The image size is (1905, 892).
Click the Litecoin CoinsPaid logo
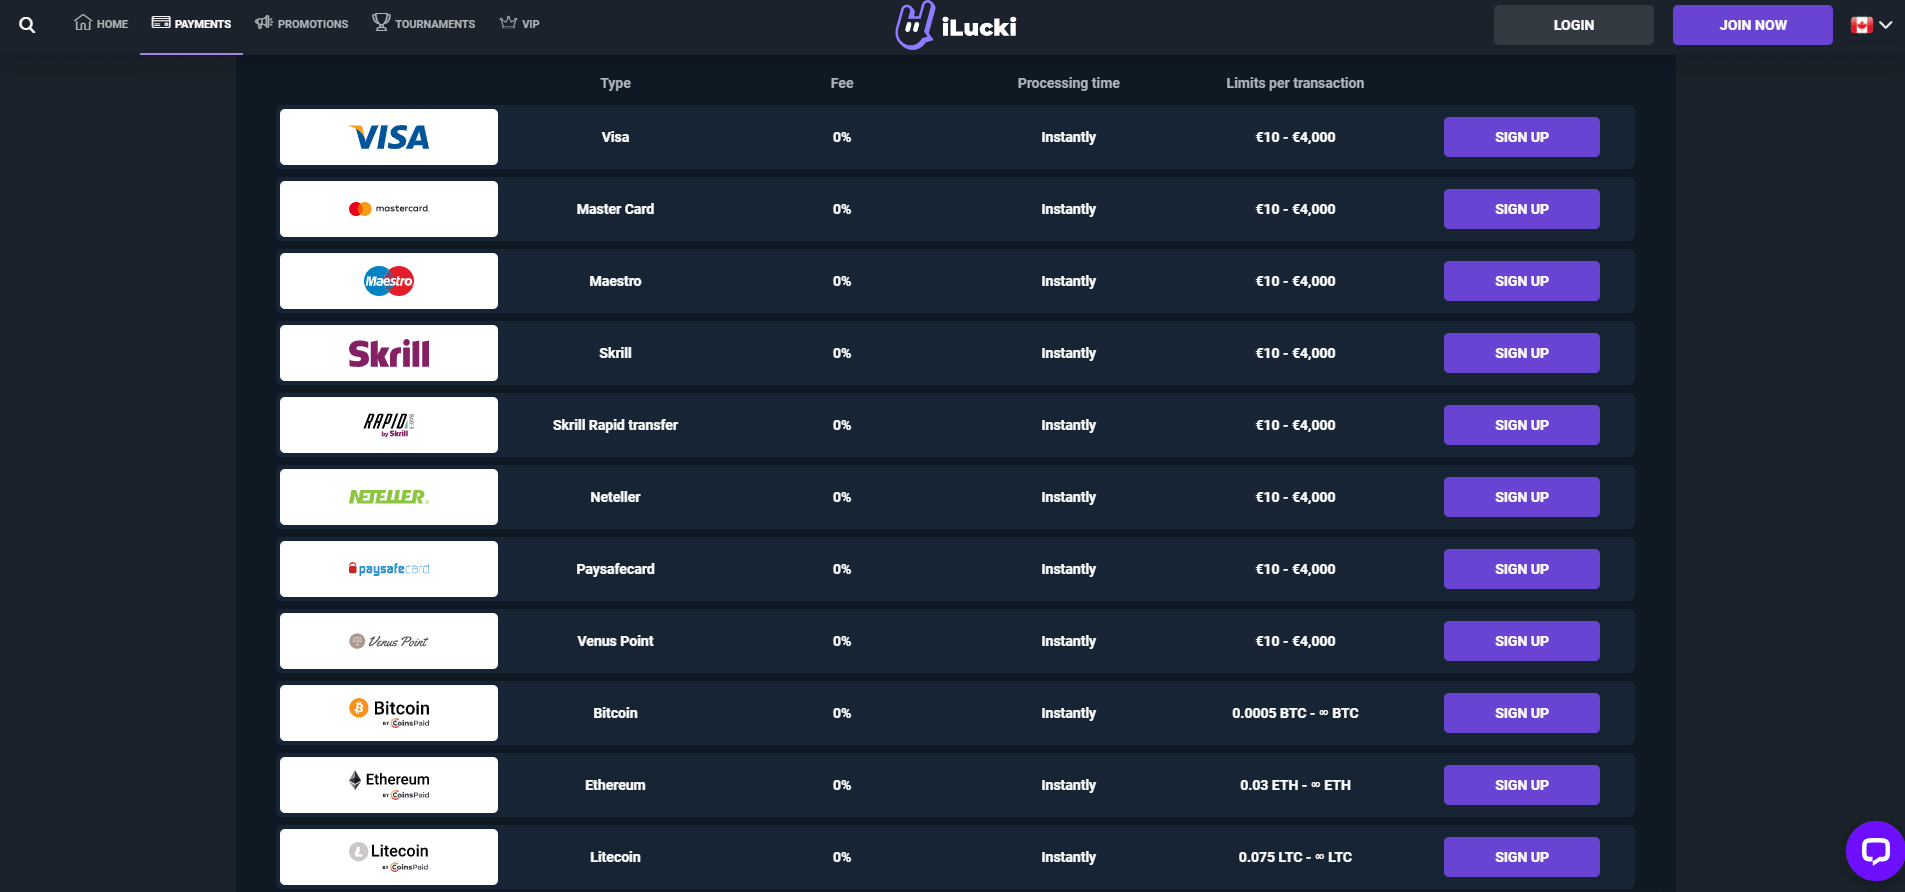point(389,857)
